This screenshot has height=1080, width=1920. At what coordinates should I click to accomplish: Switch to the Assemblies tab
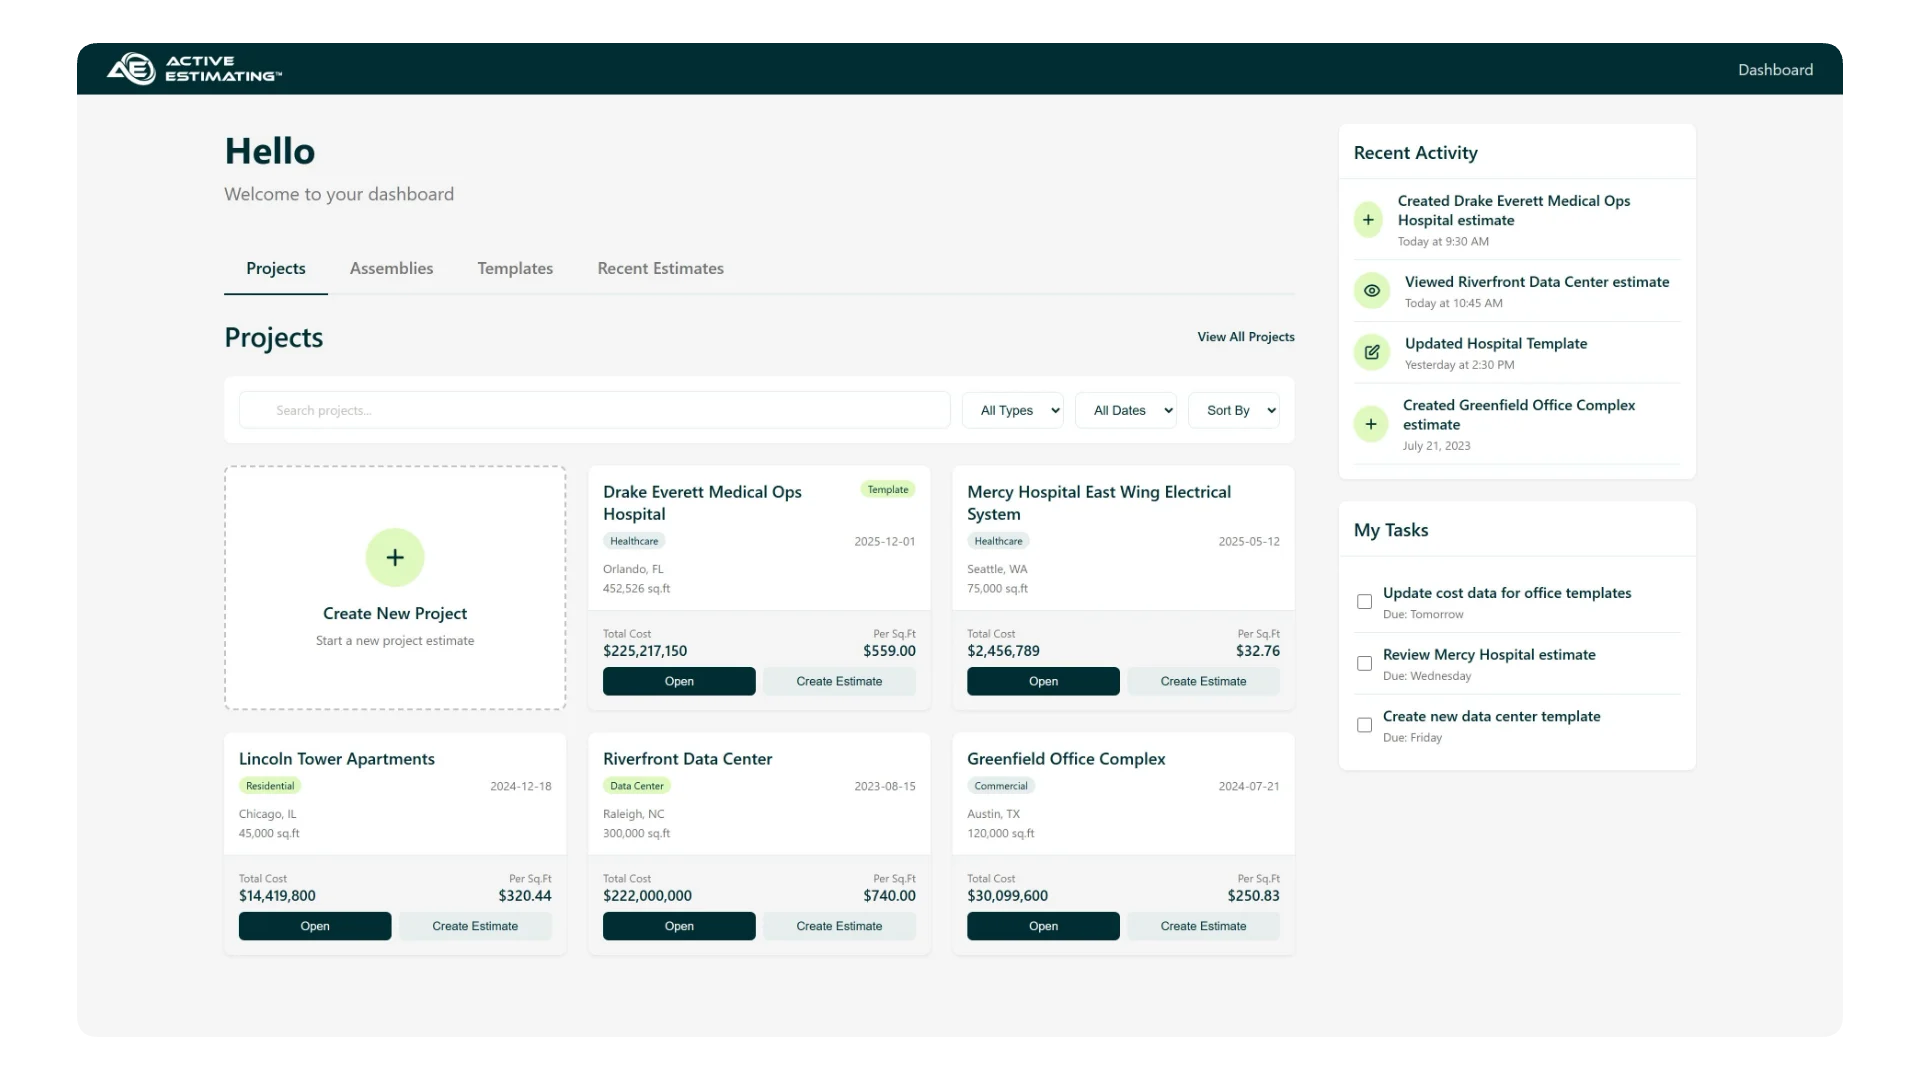(391, 268)
